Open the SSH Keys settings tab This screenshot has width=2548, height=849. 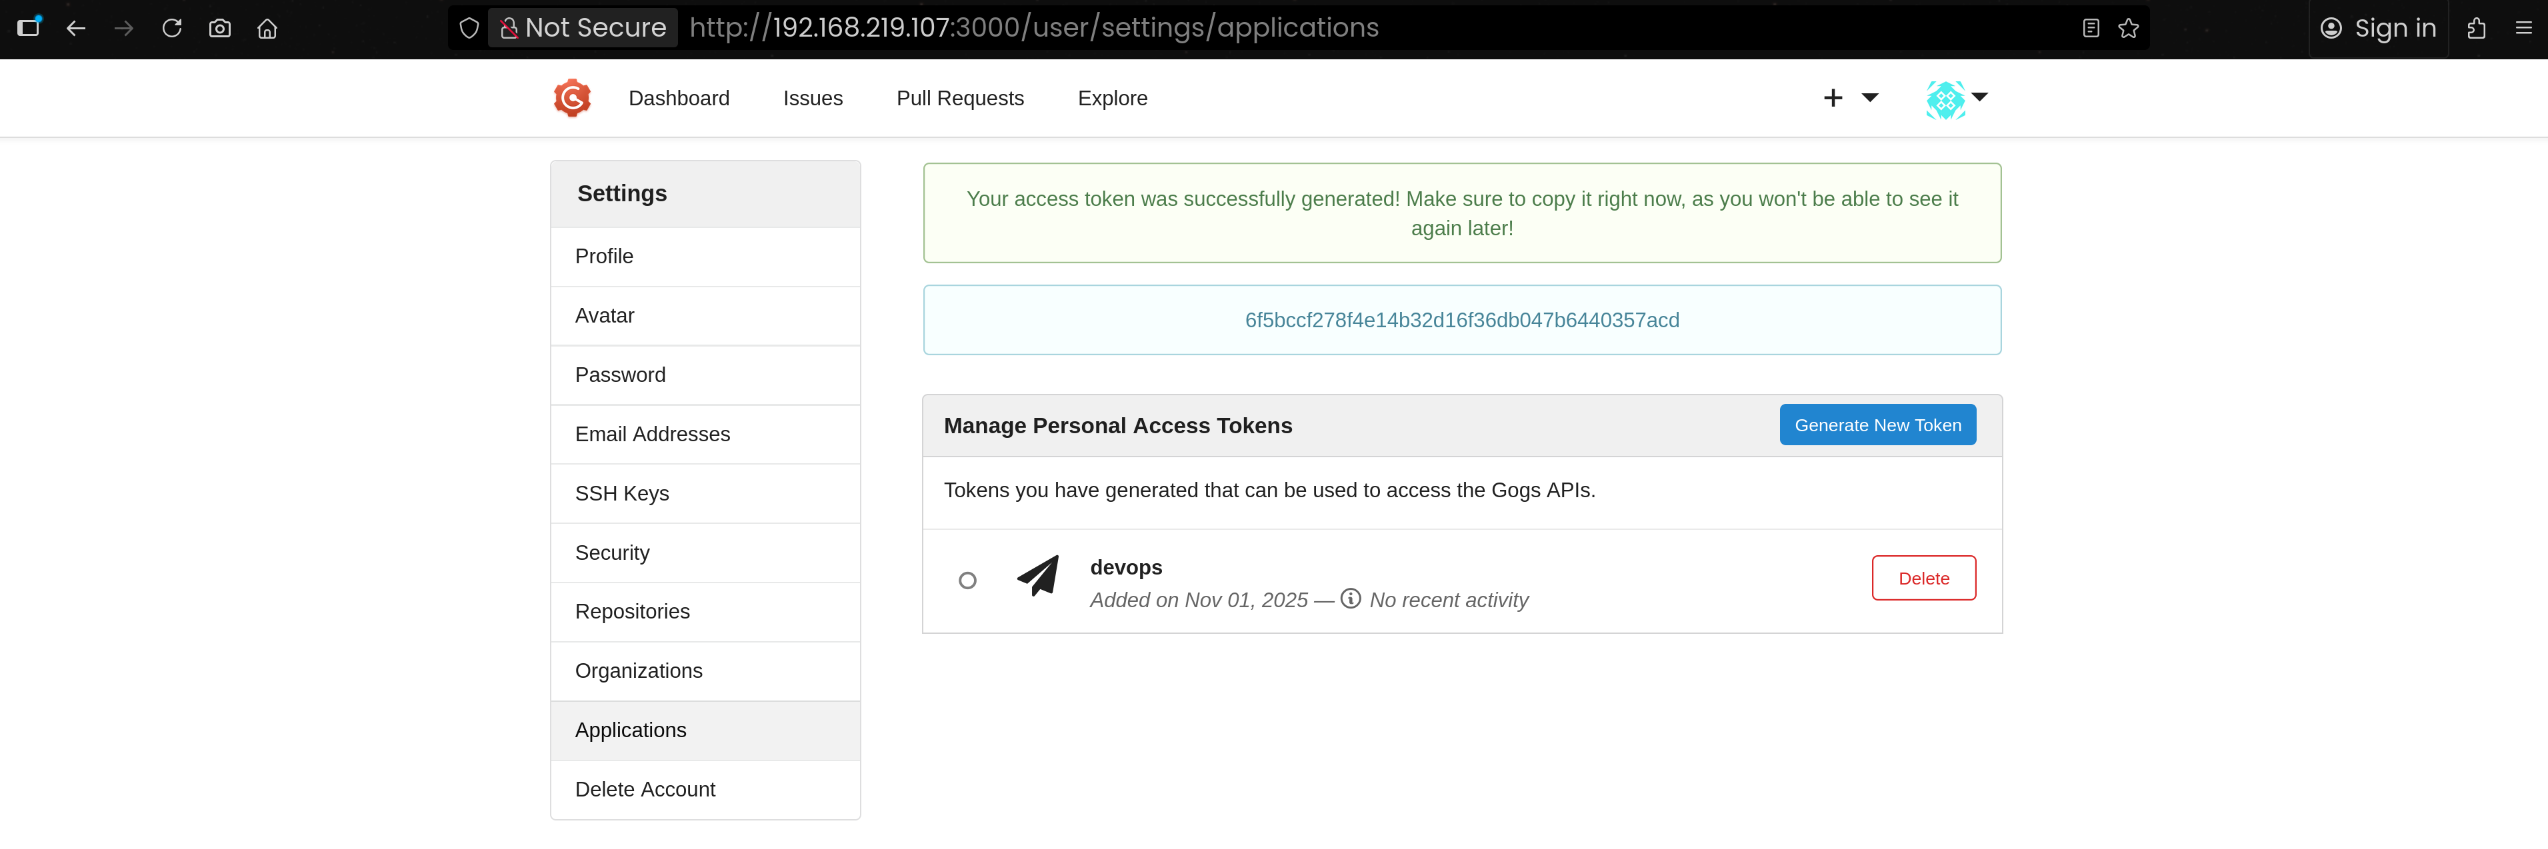tap(622, 493)
